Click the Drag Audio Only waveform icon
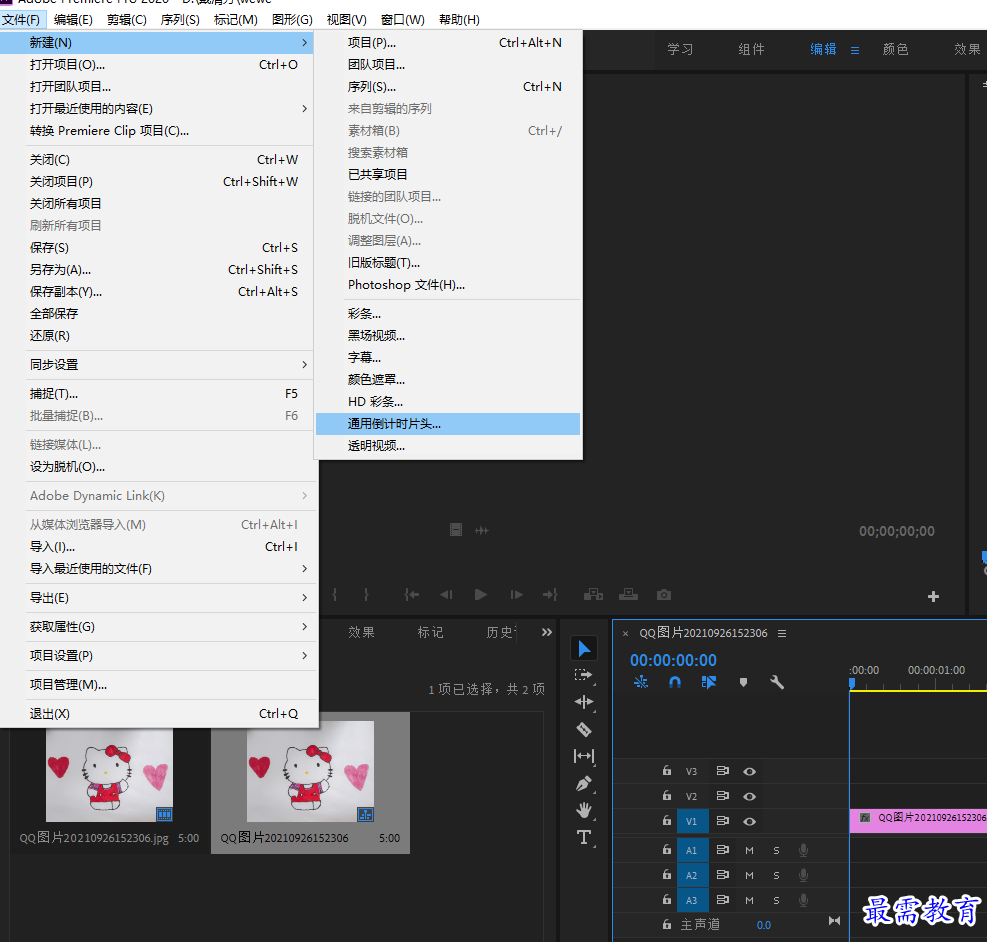 482,530
